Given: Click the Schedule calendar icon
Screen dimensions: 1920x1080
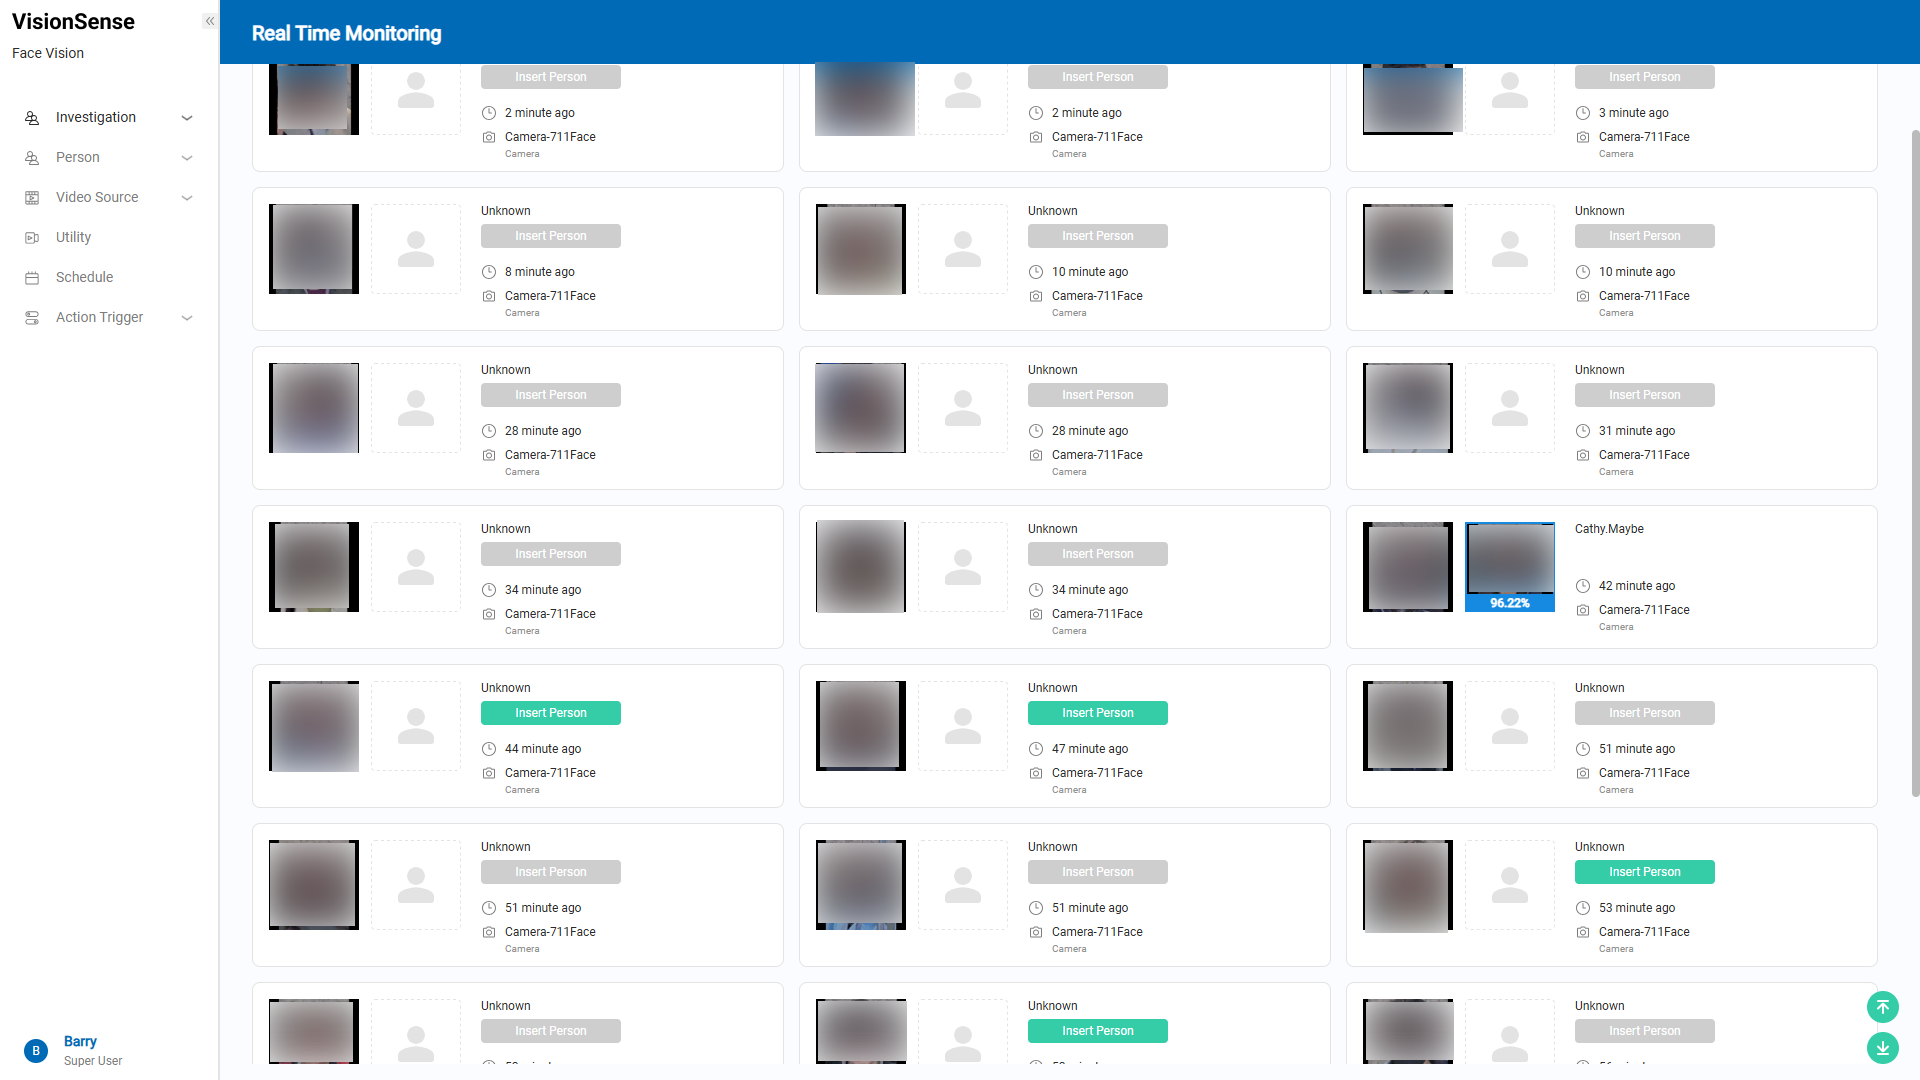Looking at the screenshot, I should [x=32, y=278].
